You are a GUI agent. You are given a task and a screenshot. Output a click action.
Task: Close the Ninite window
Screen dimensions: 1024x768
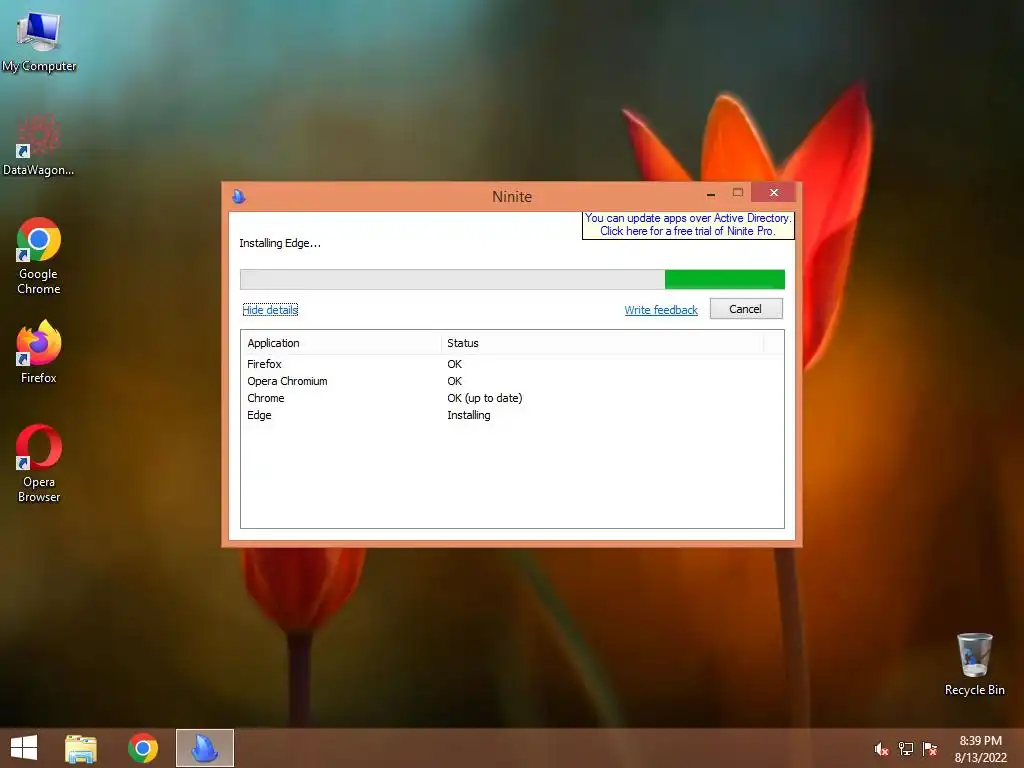pos(774,192)
